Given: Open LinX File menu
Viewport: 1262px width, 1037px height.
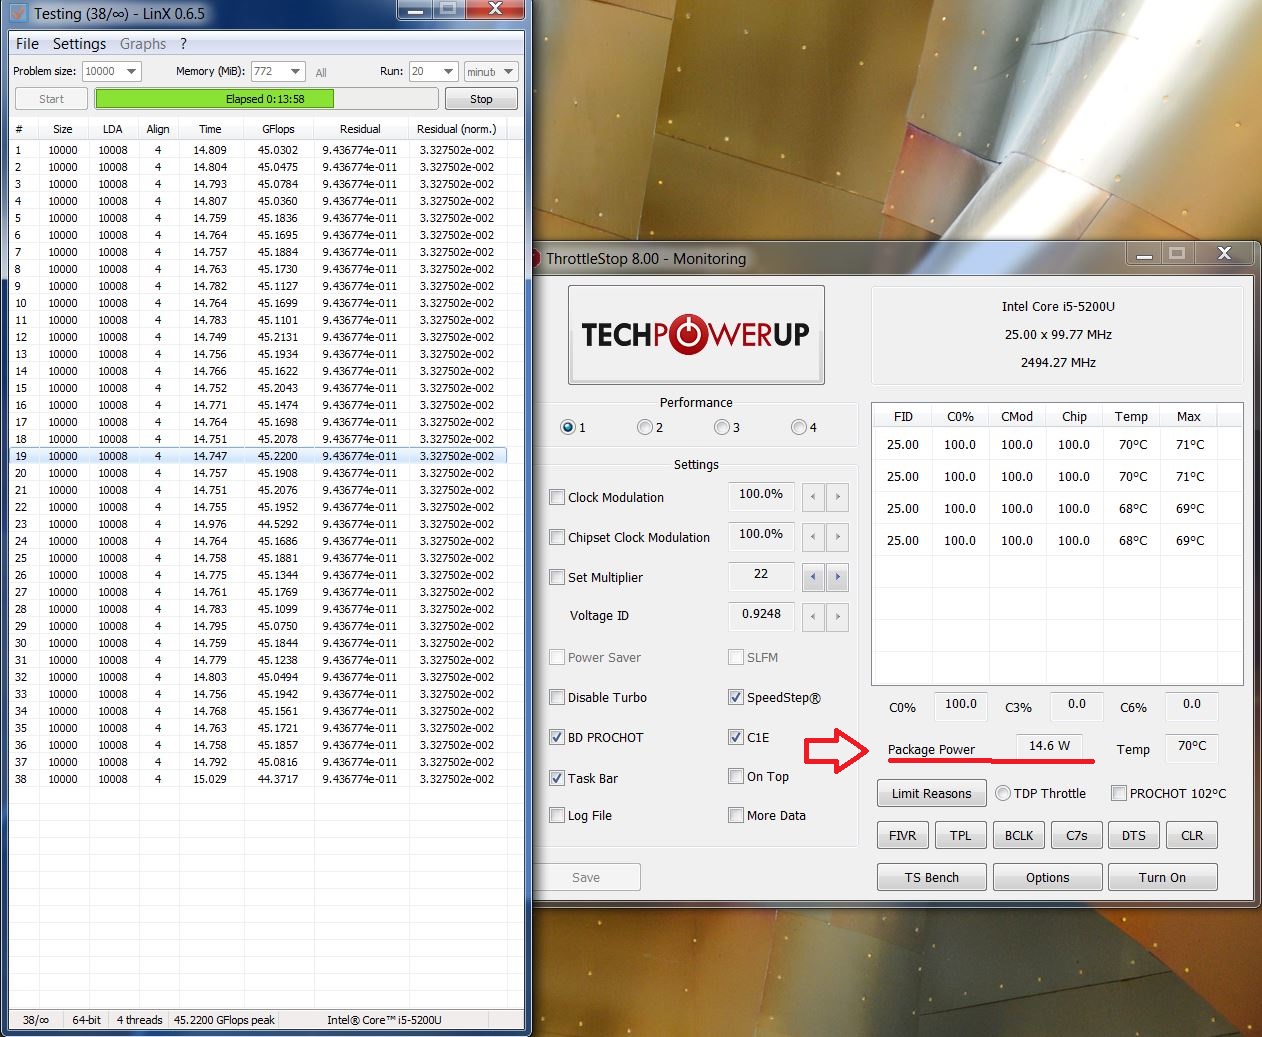Looking at the screenshot, I should [x=28, y=44].
